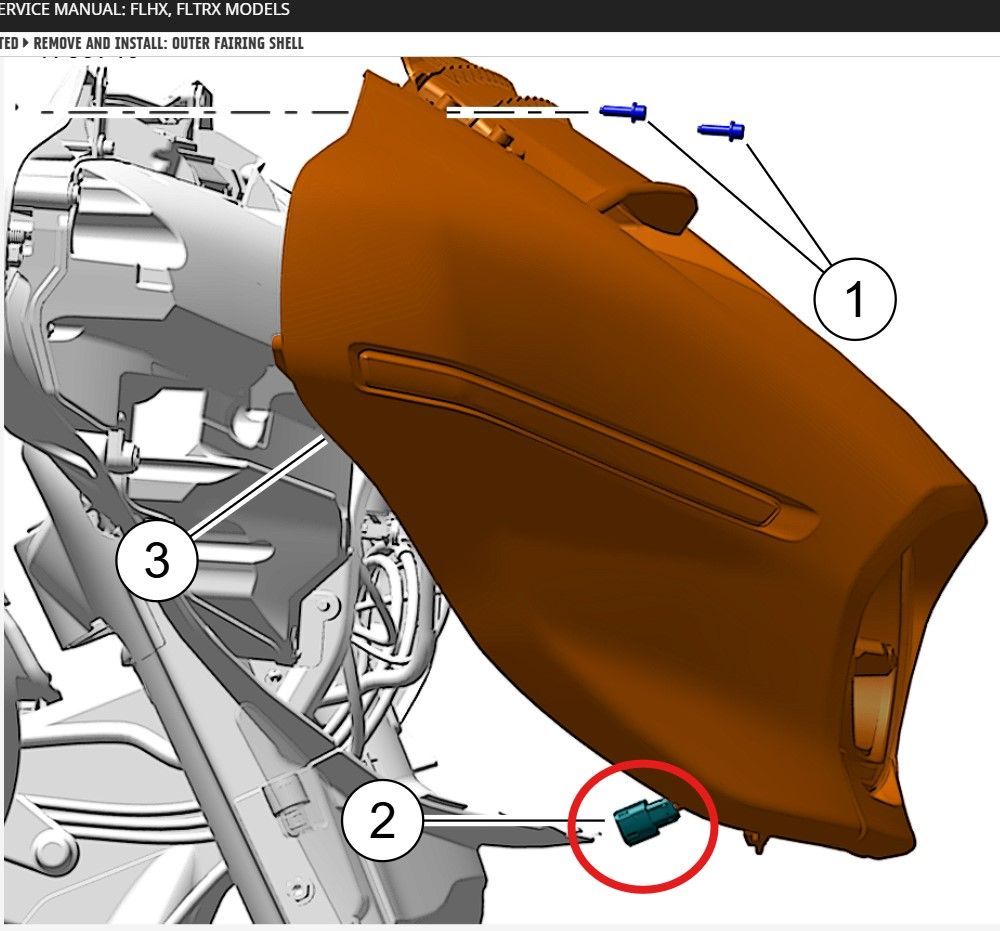This screenshot has width=1000, height=931.
Task: Open REMOVE AND INSTALL: OUTER FAIRING SHELL breadcrumb
Action: 168,44
